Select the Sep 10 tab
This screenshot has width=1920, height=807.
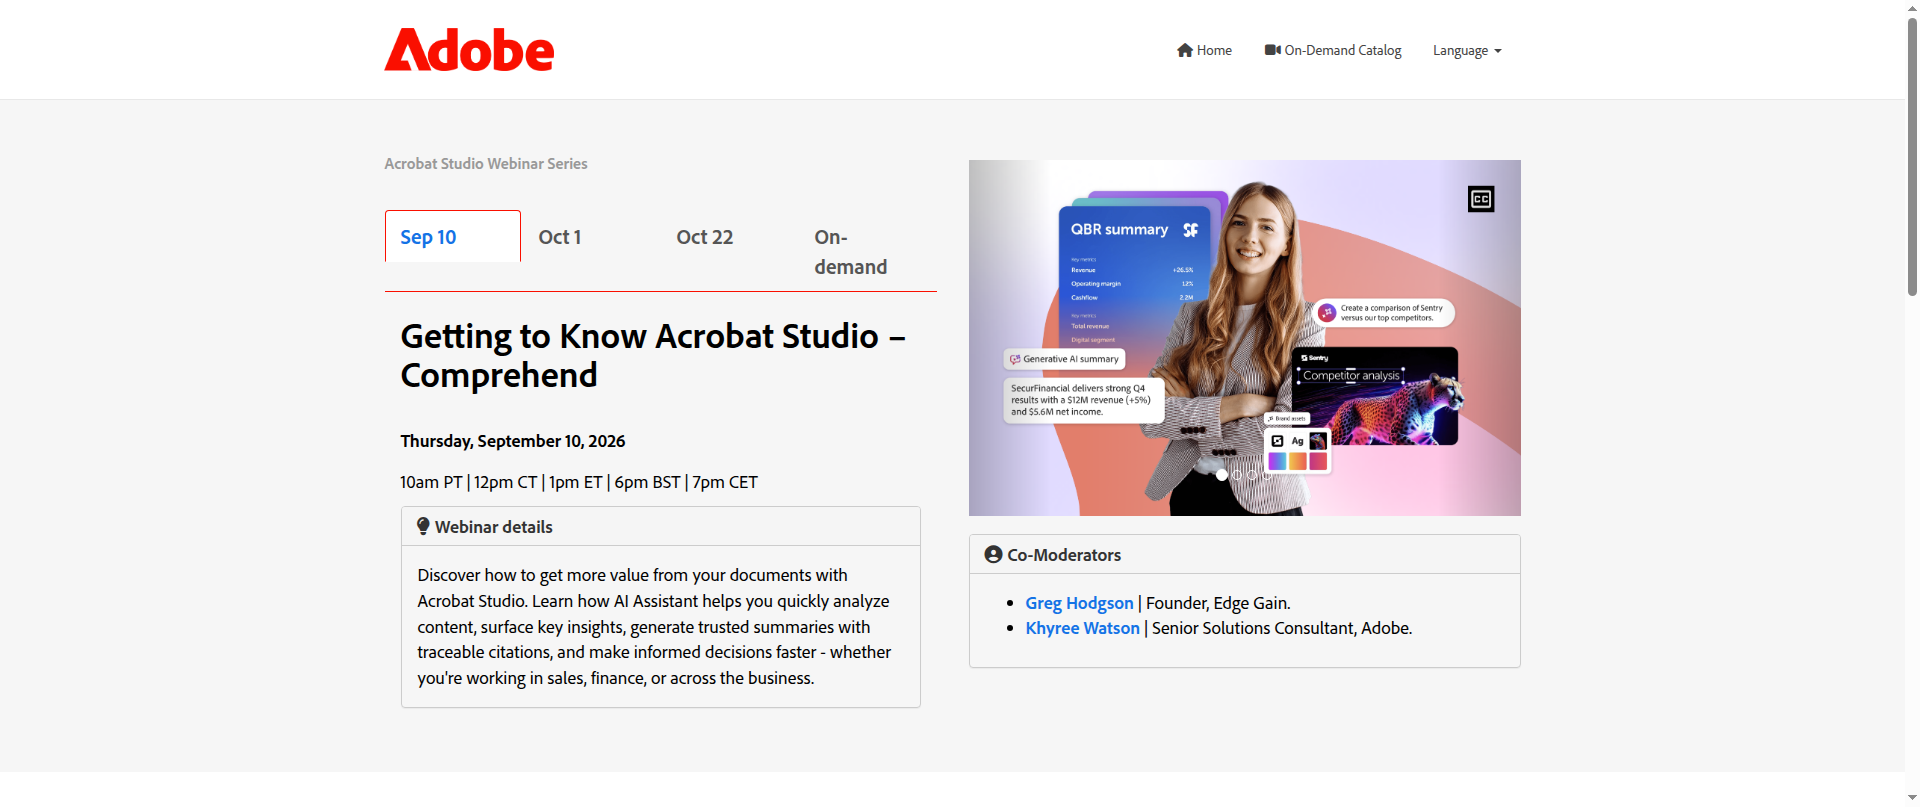click(453, 237)
